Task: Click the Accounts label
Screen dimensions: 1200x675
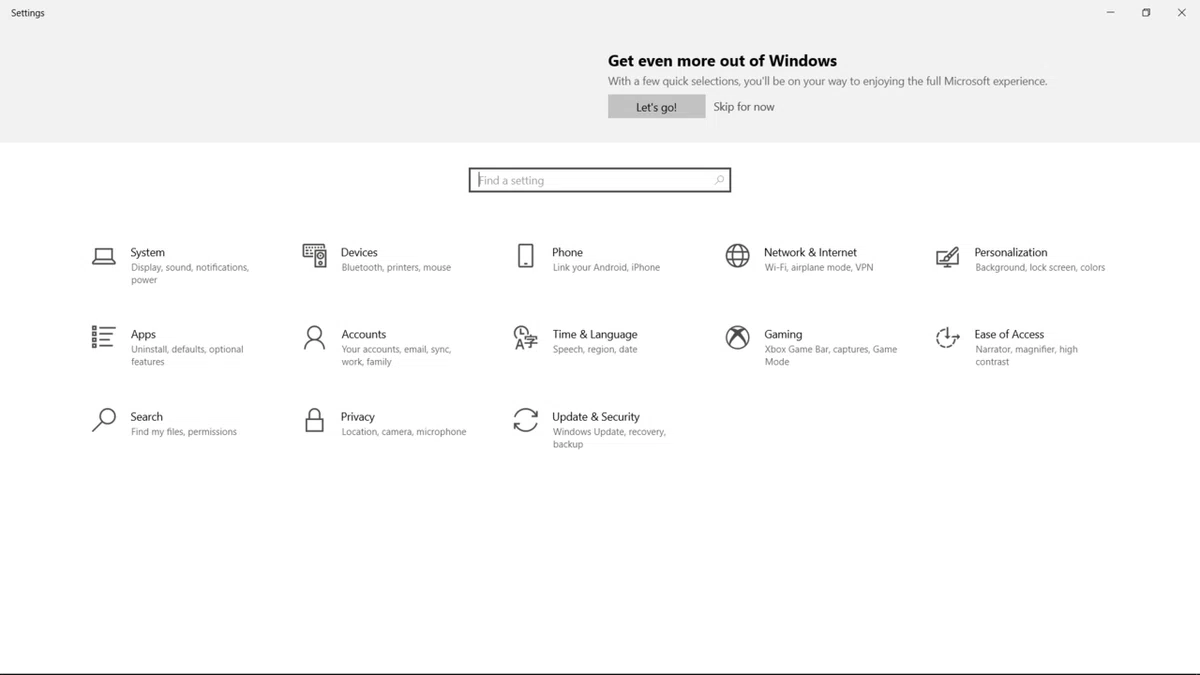Action: [x=364, y=335]
